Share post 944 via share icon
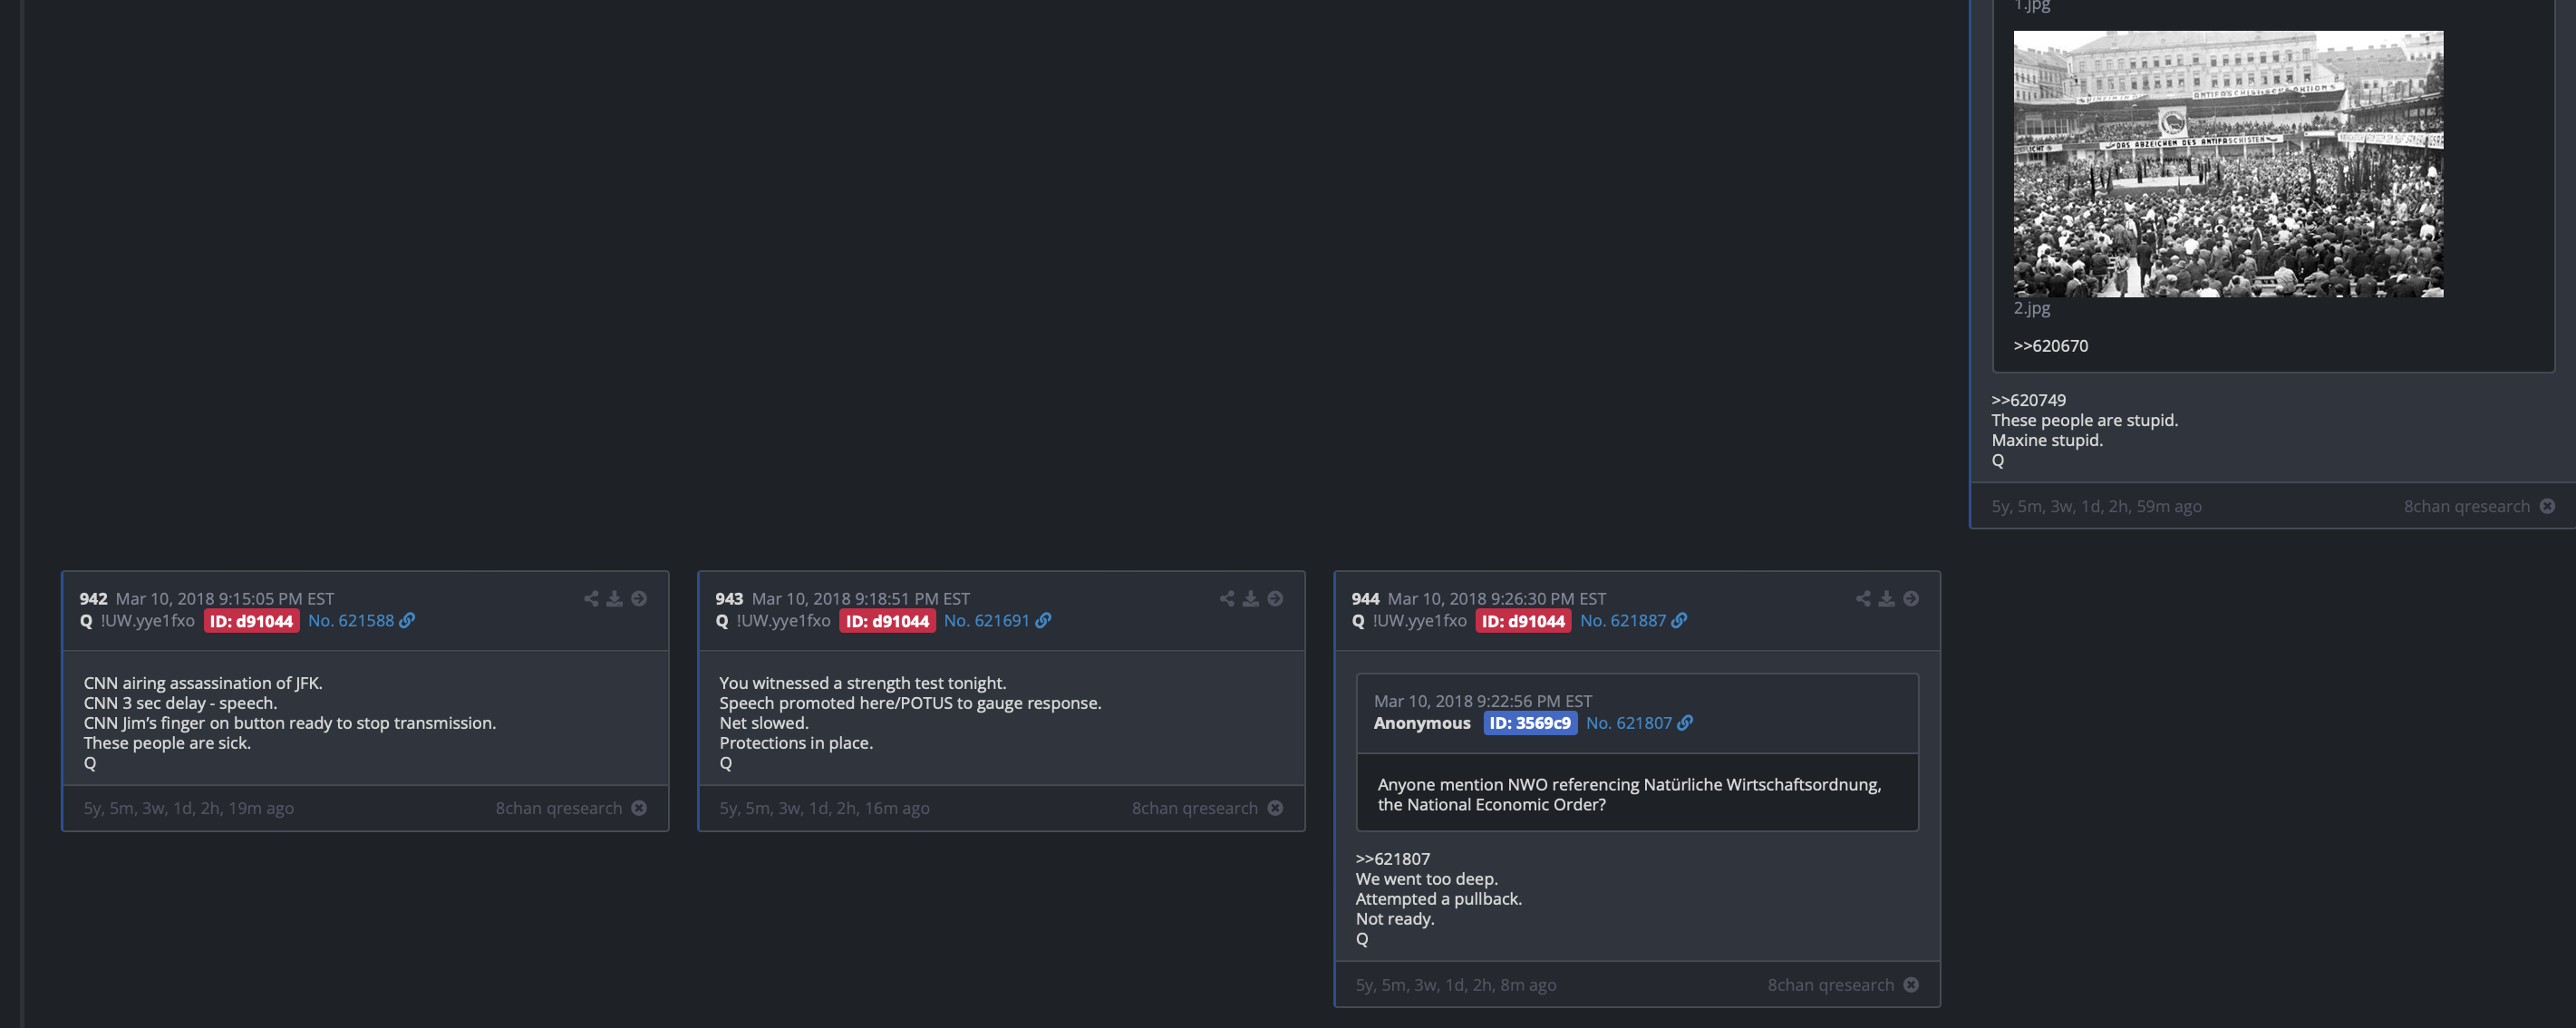2576x1028 pixels. [1863, 598]
